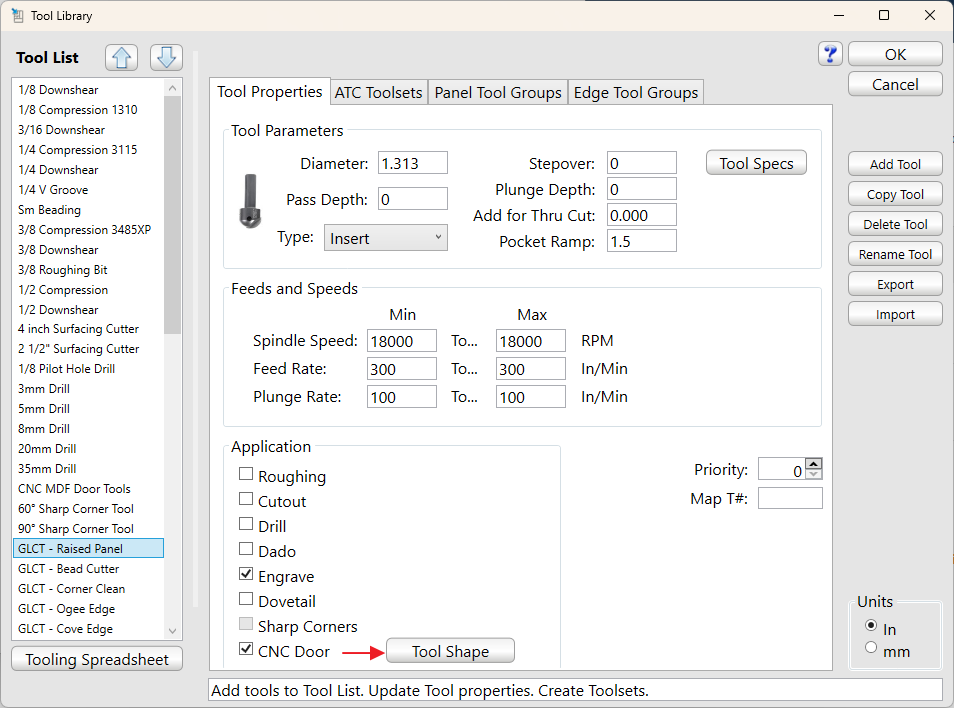
Task: Select mm units radio button
Action: pyautogui.click(x=871, y=649)
